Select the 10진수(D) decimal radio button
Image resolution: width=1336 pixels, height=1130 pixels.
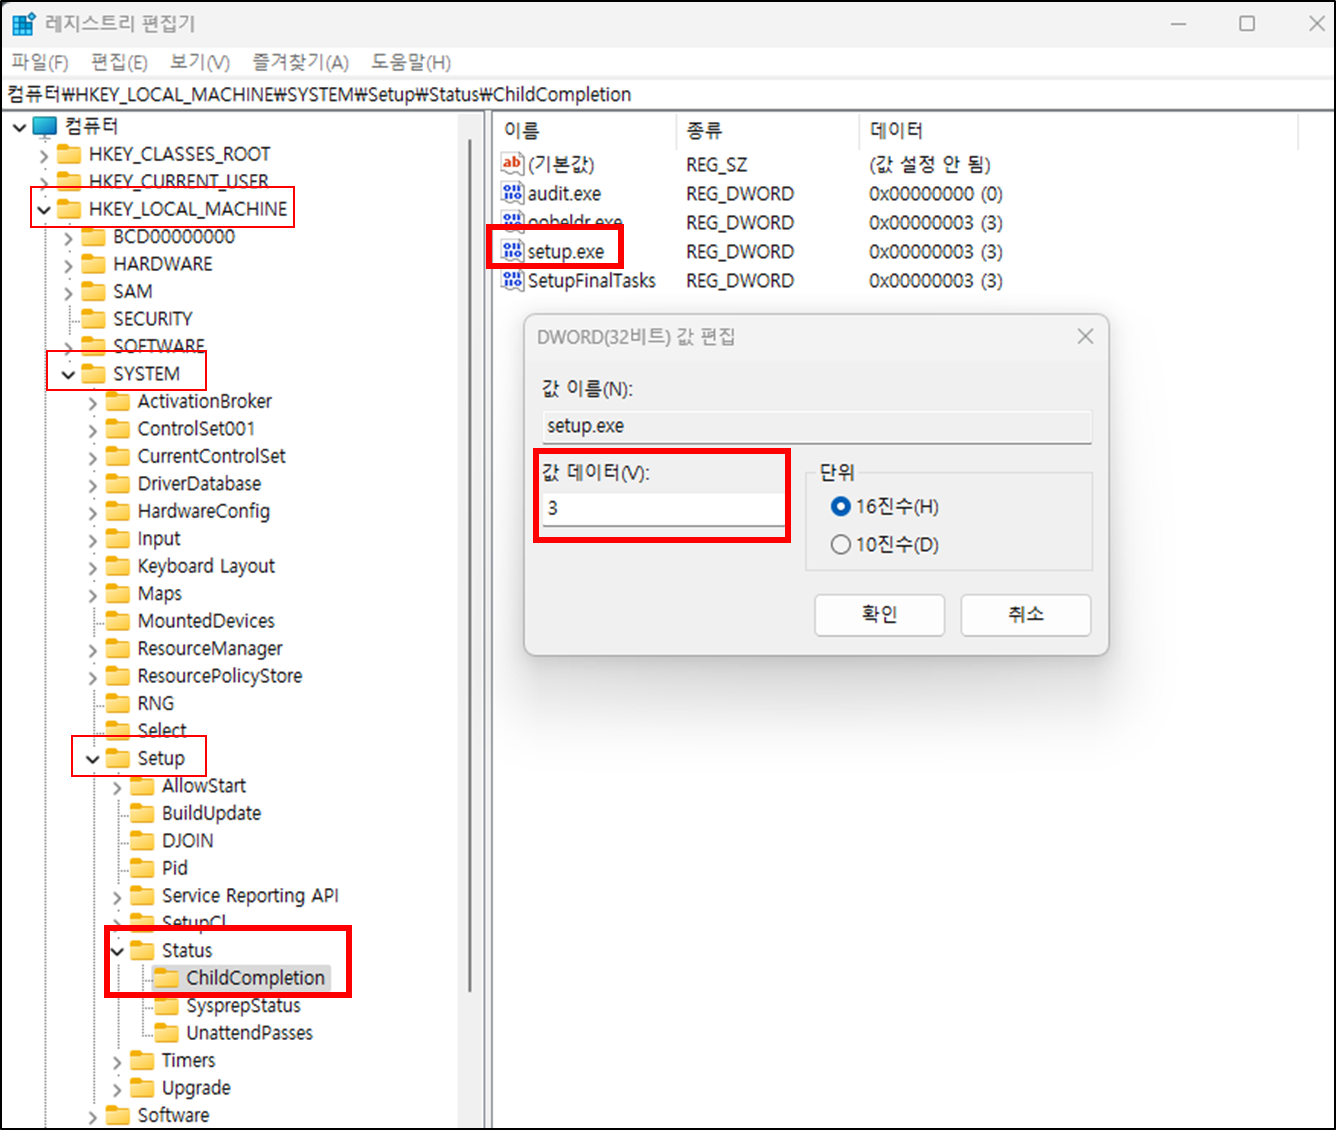(841, 545)
